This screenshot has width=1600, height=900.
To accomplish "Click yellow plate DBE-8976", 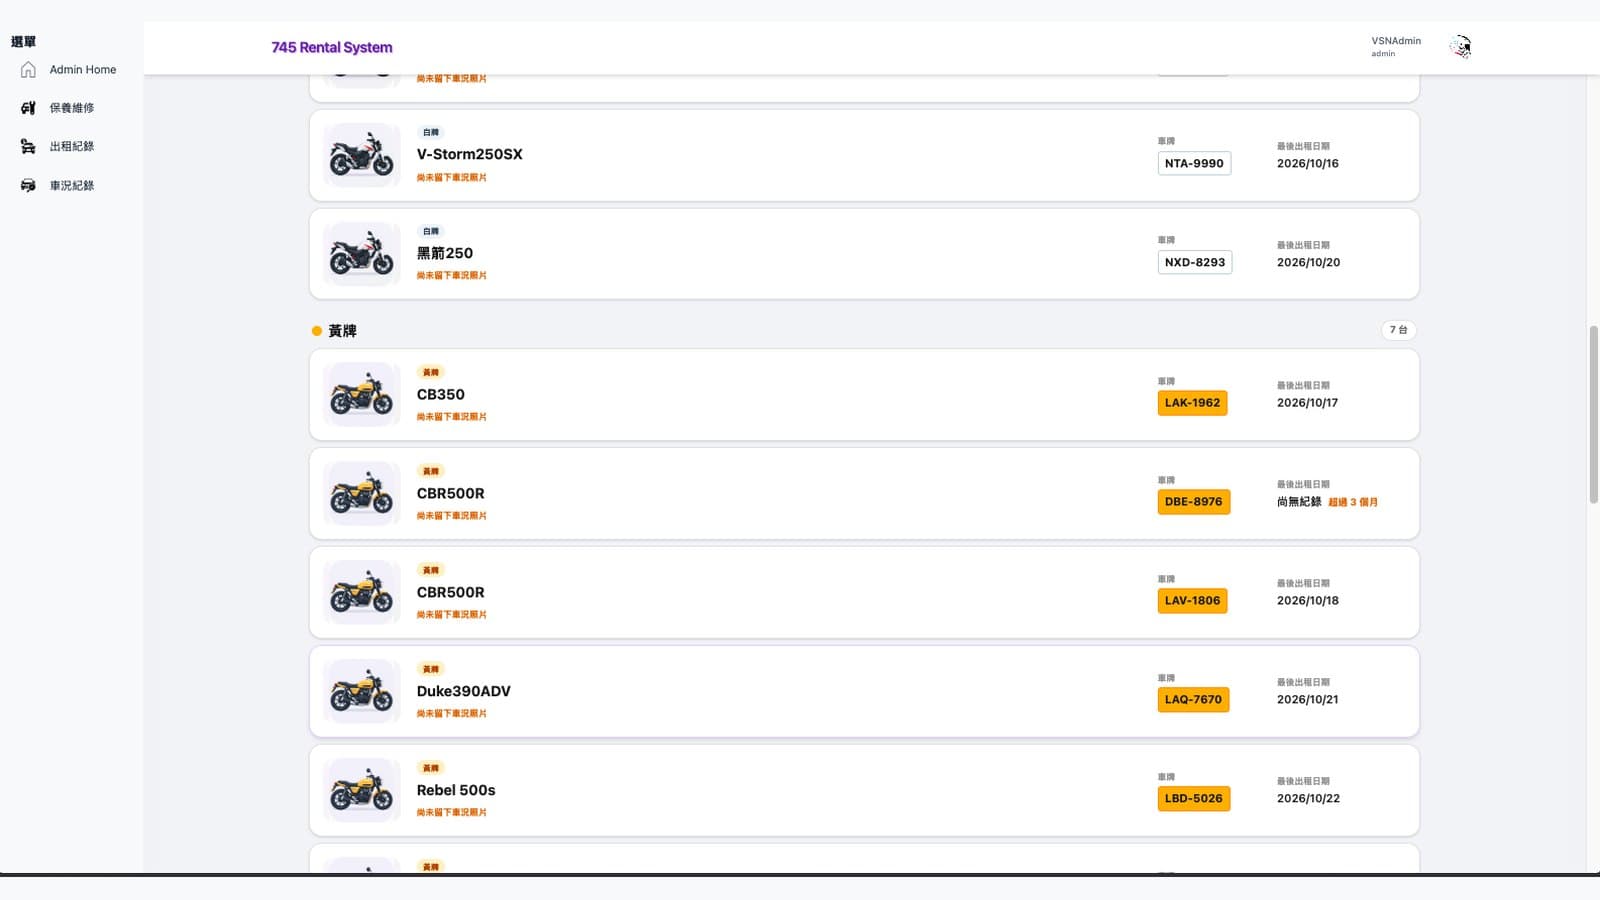I will pos(1193,502).
